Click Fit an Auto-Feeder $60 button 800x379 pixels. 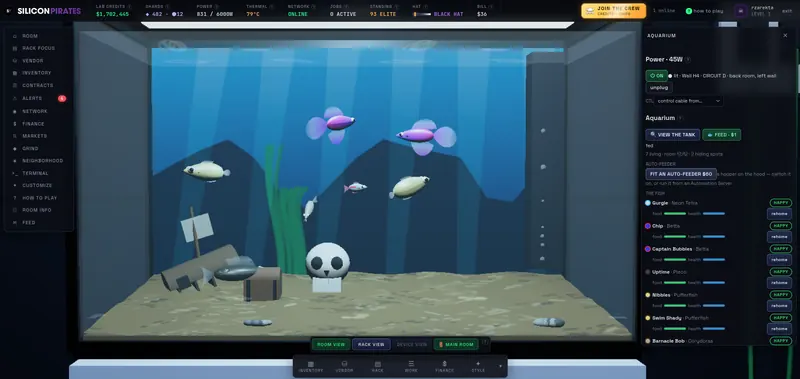coord(681,174)
